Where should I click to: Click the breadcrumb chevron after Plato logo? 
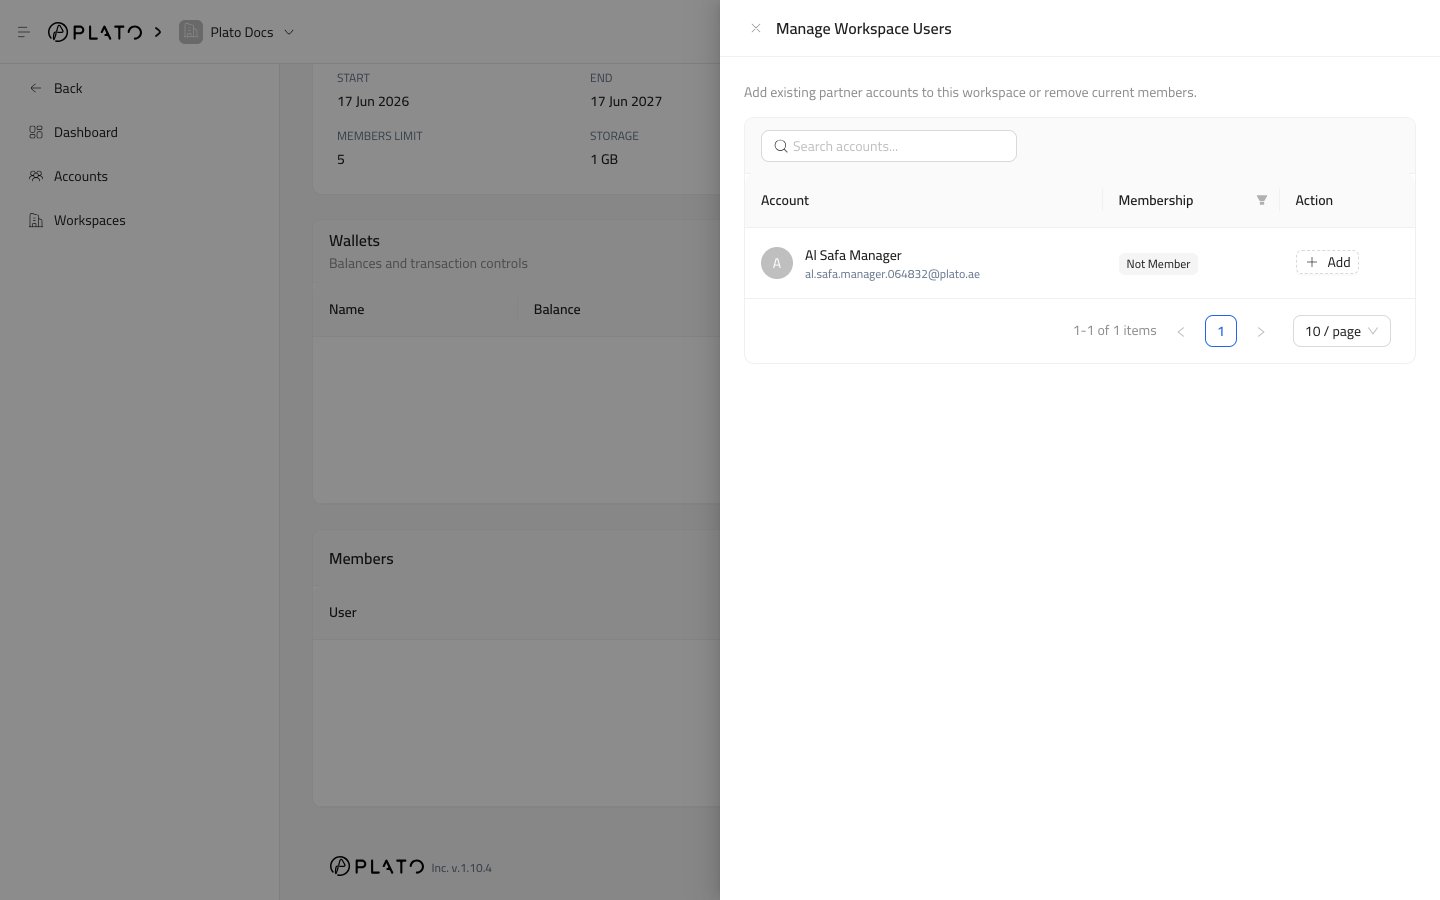coord(158,32)
